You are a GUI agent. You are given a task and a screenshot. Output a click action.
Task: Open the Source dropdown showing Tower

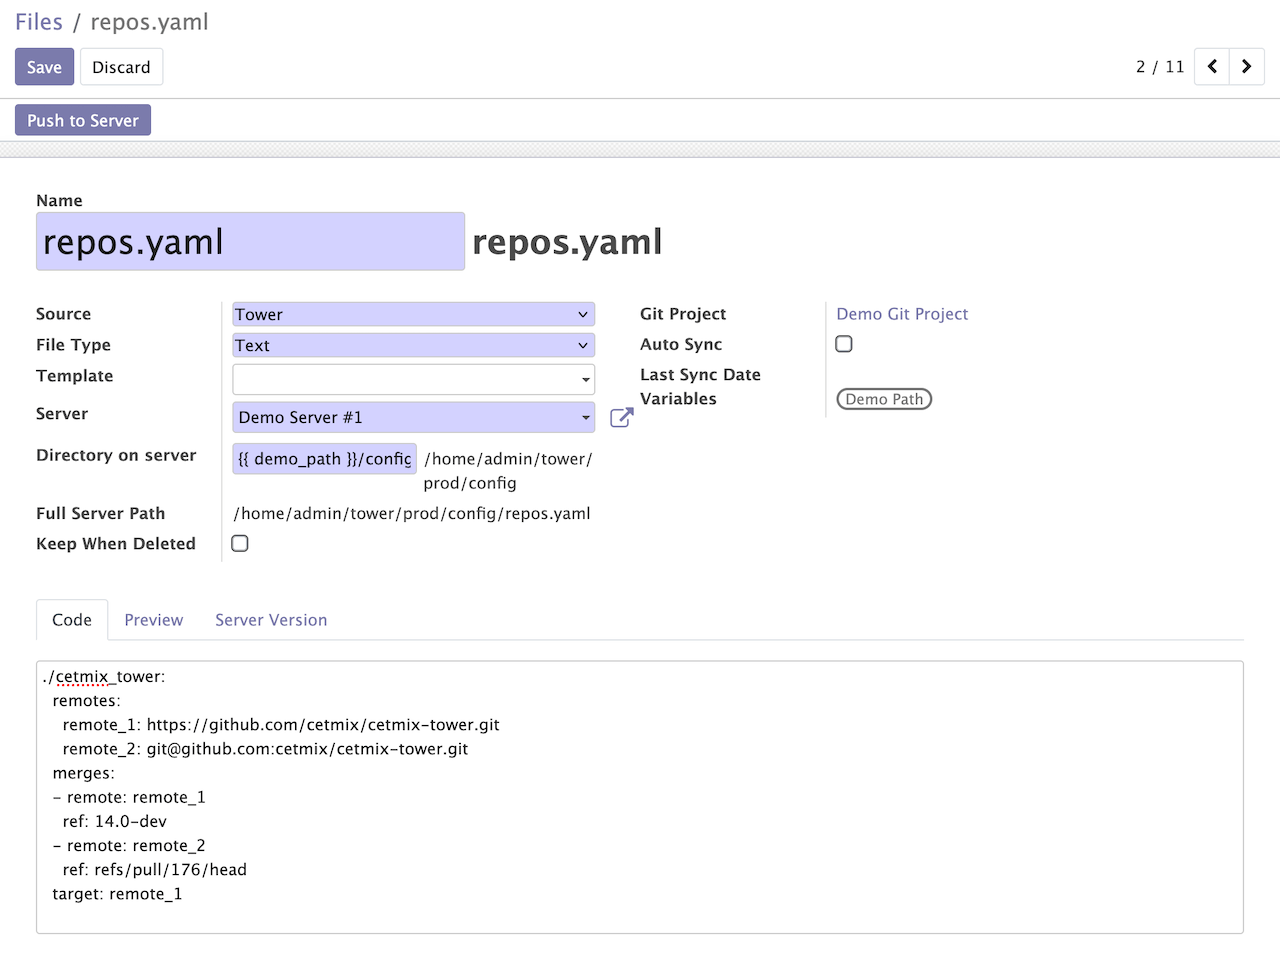pyautogui.click(x=413, y=314)
